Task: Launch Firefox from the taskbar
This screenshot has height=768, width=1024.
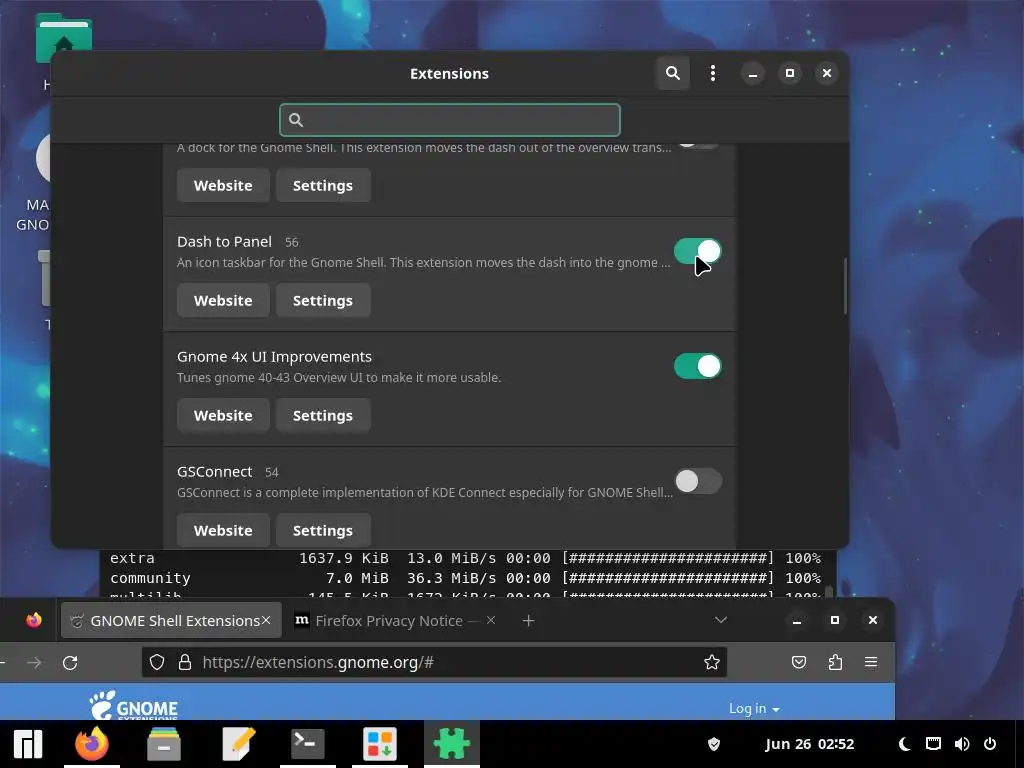Action: tap(91, 744)
